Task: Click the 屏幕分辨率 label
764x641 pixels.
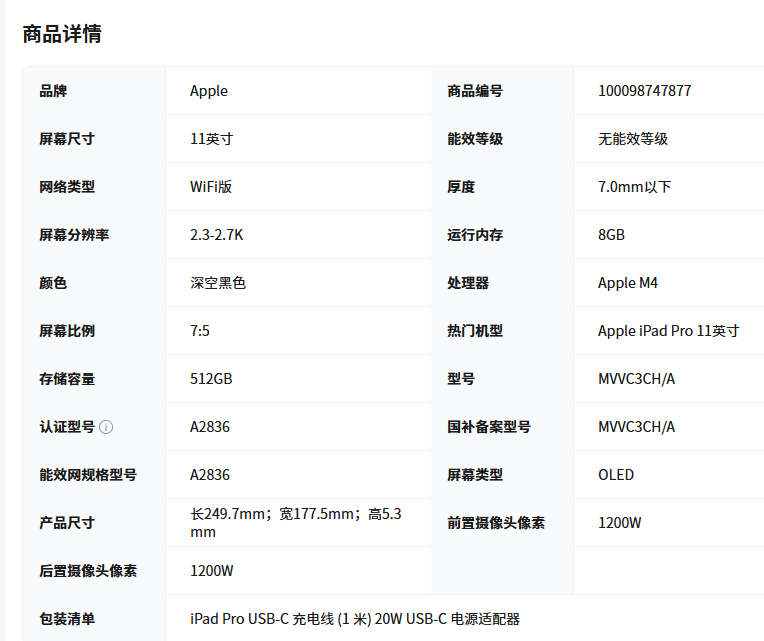Action: pyautogui.click(x=74, y=235)
